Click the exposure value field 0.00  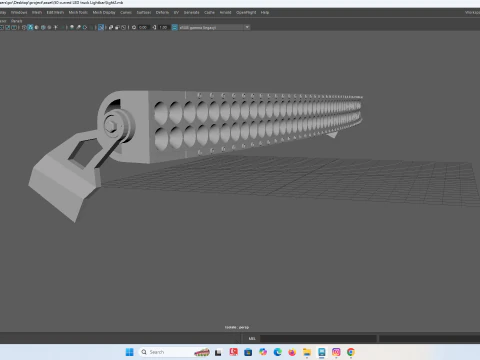(x=143, y=27)
